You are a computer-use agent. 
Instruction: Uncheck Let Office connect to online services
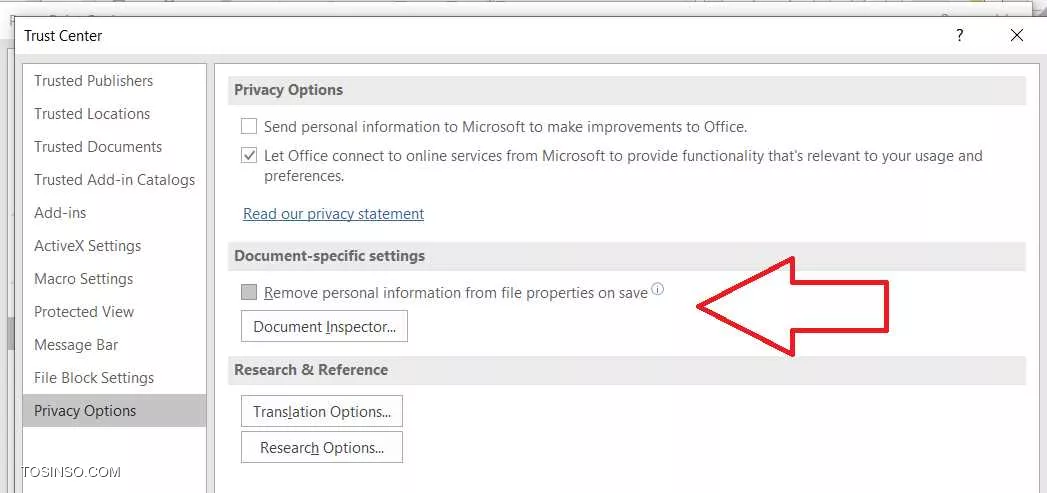249,156
